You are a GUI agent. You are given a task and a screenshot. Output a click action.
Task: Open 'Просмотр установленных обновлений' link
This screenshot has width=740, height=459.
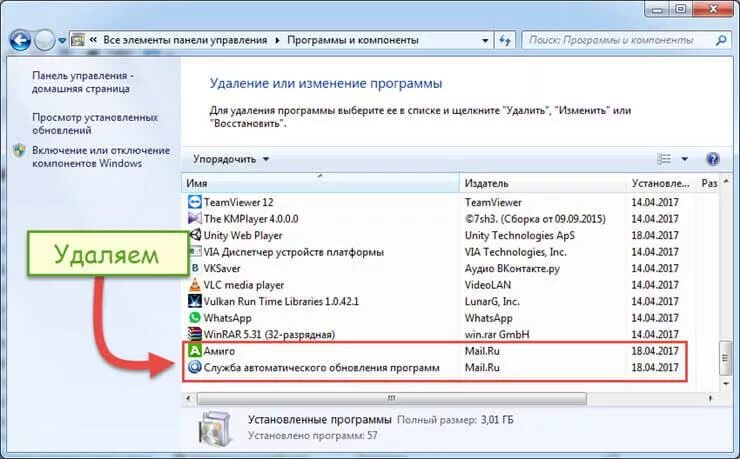pos(94,124)
